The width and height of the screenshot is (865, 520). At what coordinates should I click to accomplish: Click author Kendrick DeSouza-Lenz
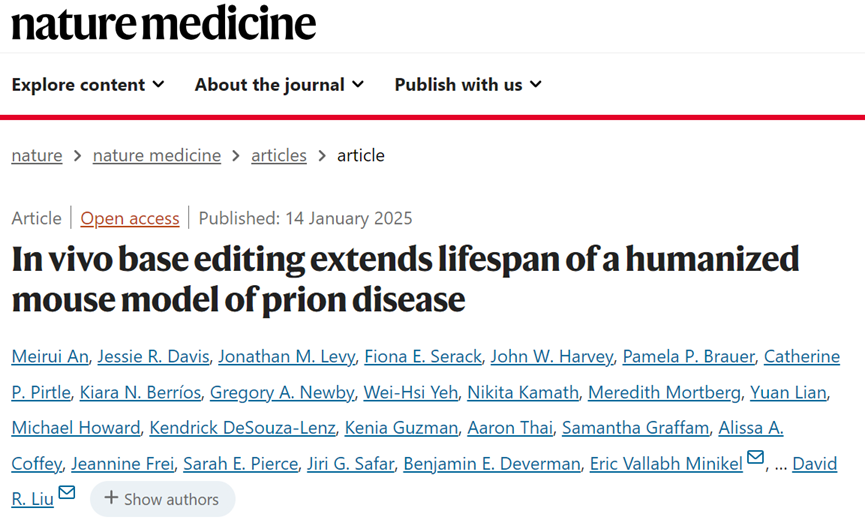click(242, 428)
